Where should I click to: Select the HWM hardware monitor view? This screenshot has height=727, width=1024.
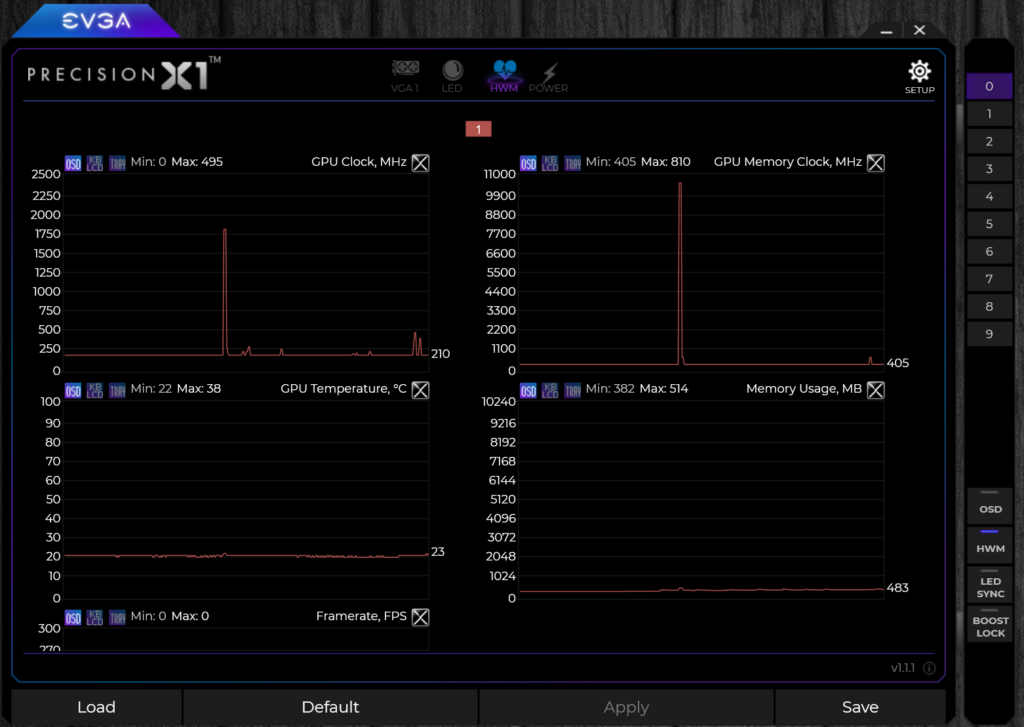[504, 75]
